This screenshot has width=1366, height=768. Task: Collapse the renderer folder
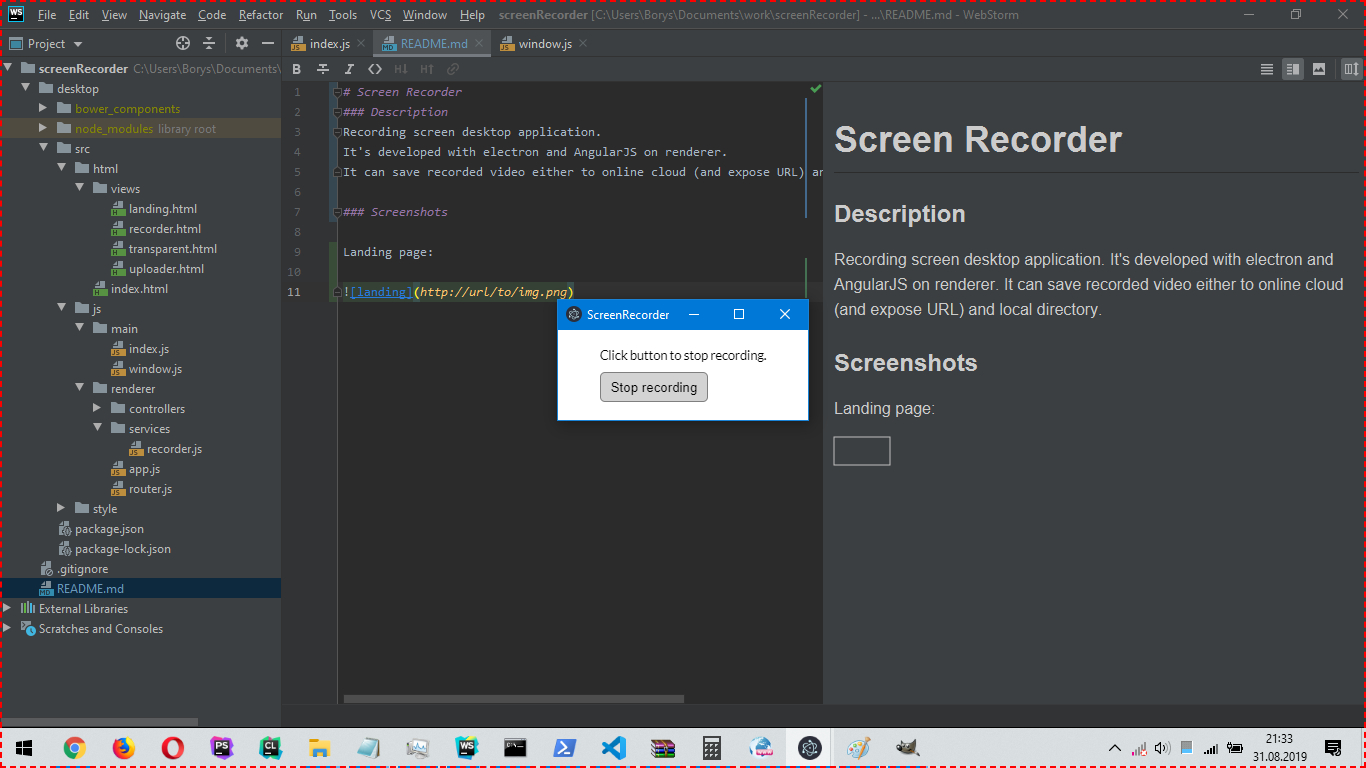coord(79,389)
